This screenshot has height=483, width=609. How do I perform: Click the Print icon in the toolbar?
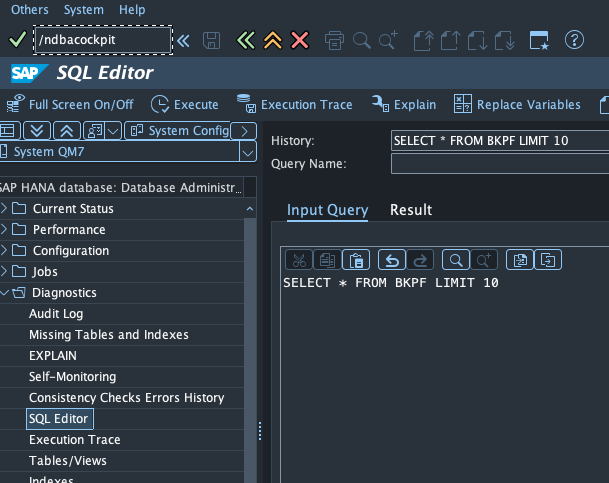pyautogui.click(x=334, y=40)
